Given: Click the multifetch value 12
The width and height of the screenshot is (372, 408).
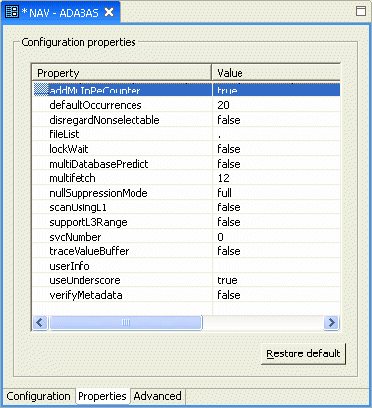Looking at the screenshot, I should tap(223, 178).
